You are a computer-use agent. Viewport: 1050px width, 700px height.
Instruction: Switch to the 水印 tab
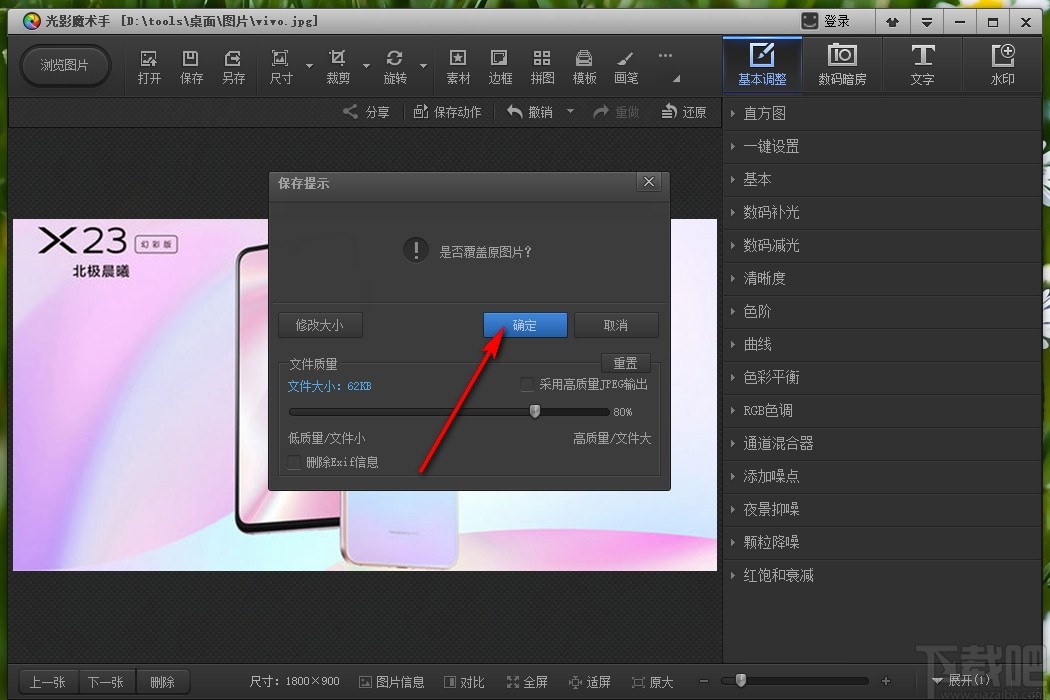[x=1002, y=64]
